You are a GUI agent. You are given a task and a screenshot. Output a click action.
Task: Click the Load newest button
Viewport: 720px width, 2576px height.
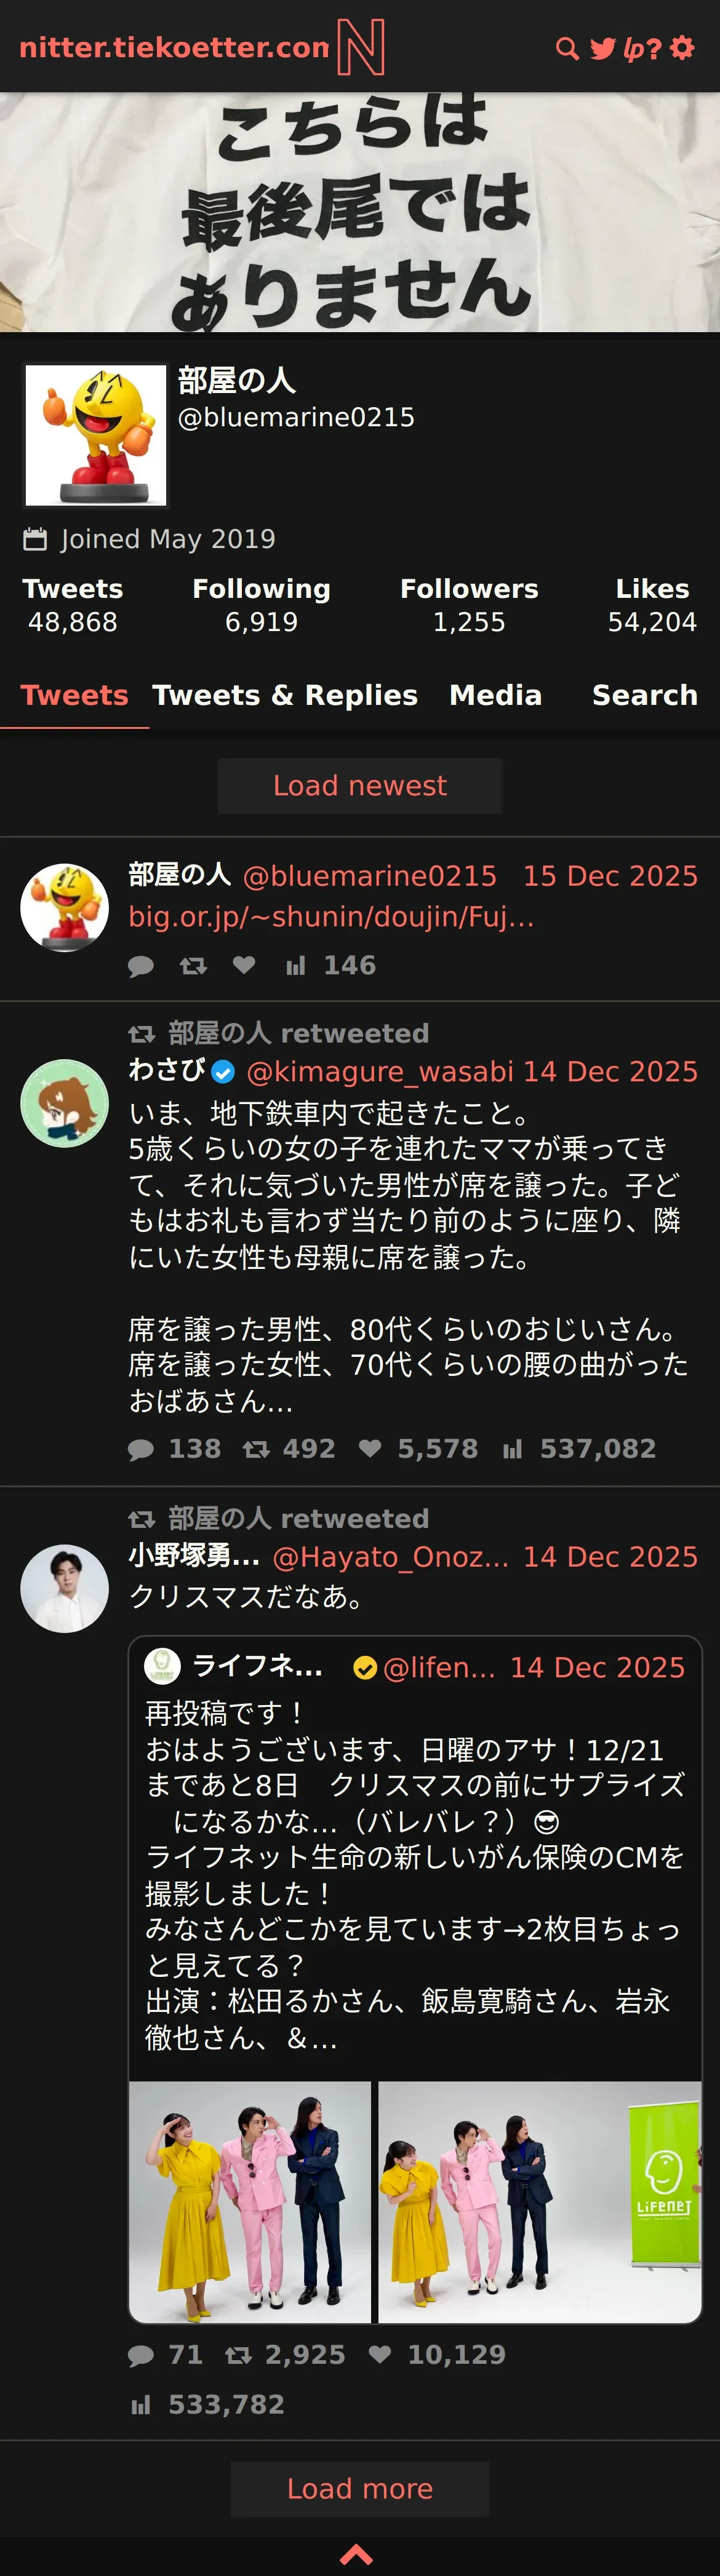360,786
